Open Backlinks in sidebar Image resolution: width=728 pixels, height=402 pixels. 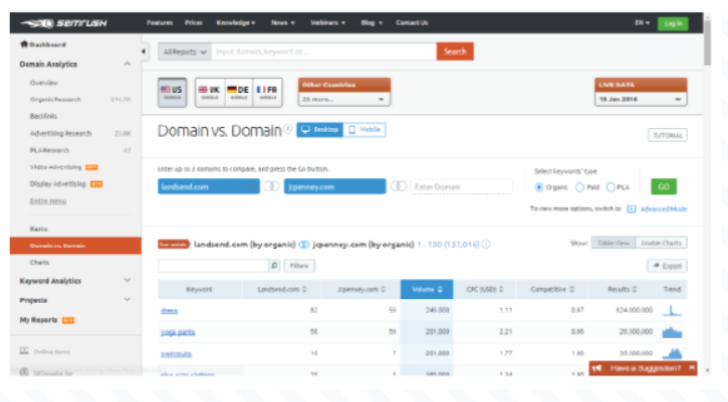[x=43, y=116]
